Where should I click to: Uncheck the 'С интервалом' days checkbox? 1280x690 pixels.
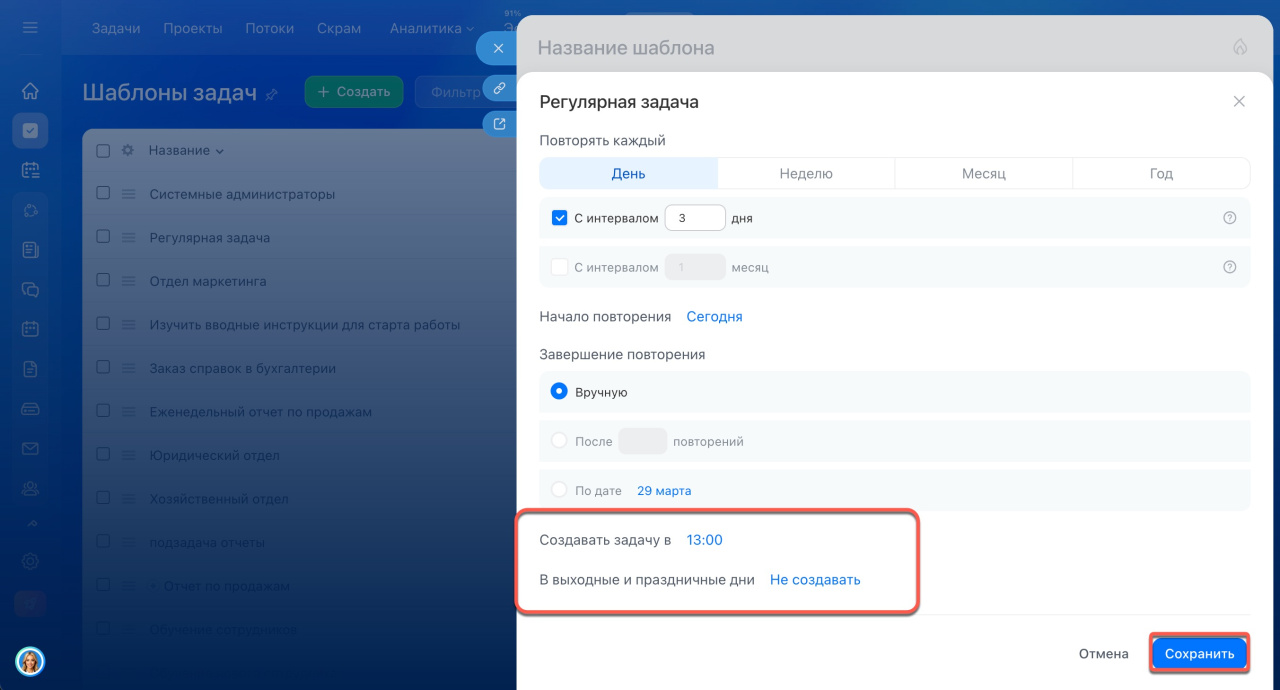[x=560, y=218]
